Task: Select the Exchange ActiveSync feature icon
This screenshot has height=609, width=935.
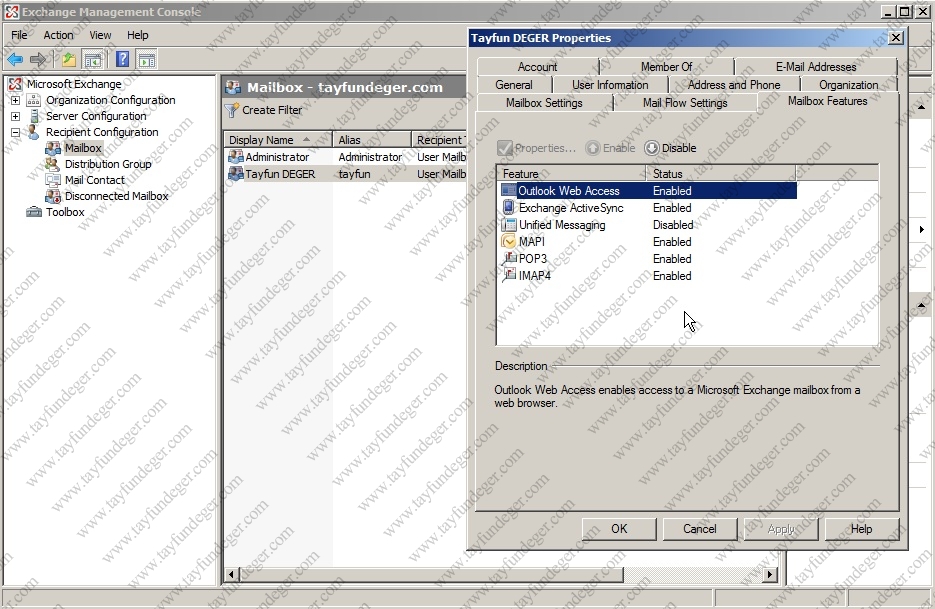Action: coord(509,208)
